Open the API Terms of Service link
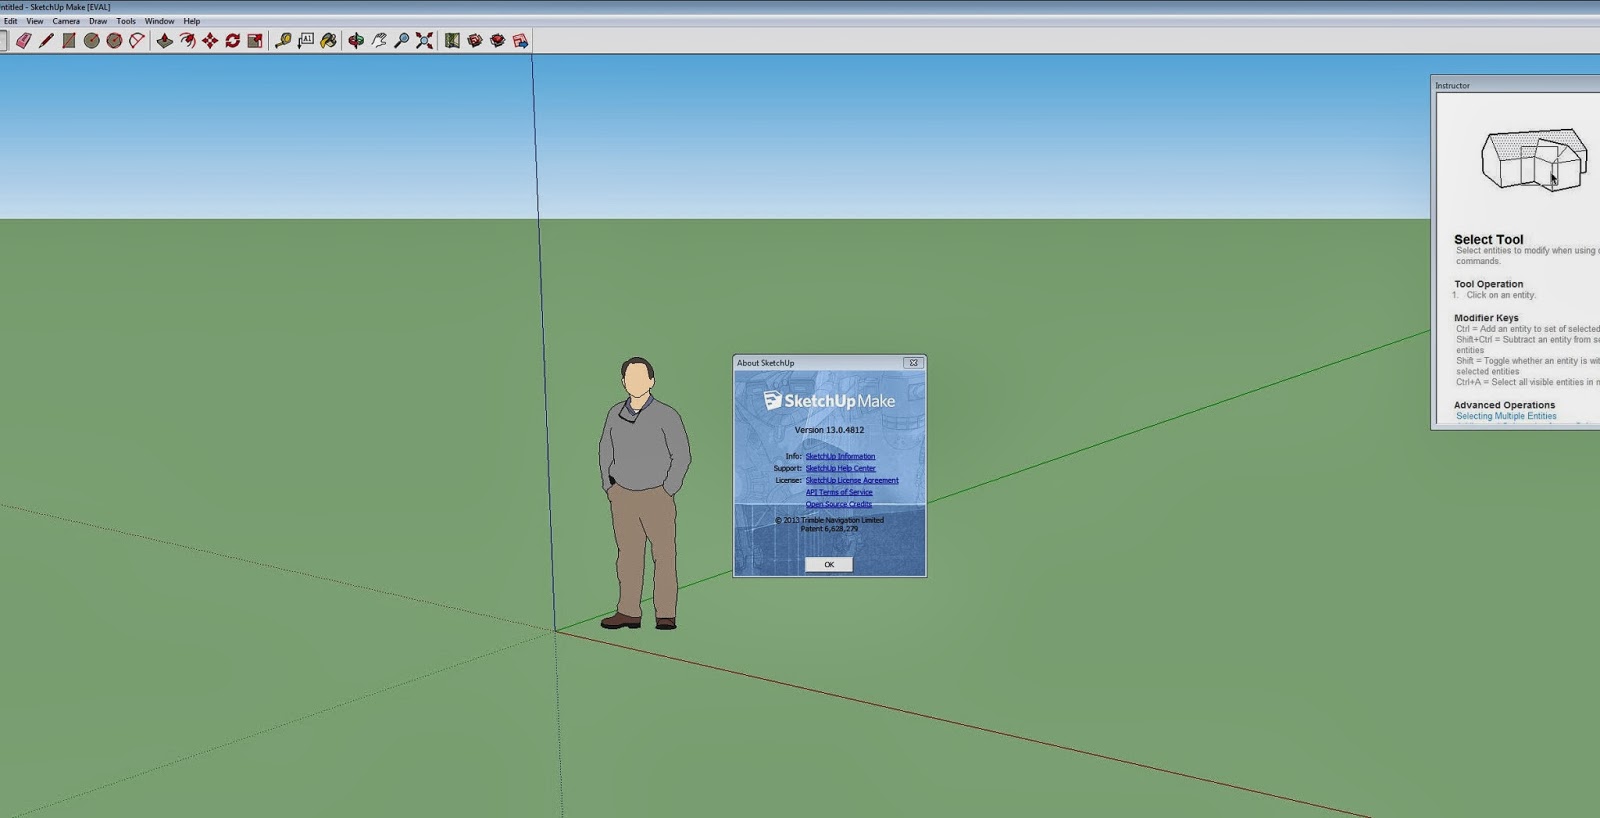Viewport: 1600px width, 818px height. [x=839, y=492]
